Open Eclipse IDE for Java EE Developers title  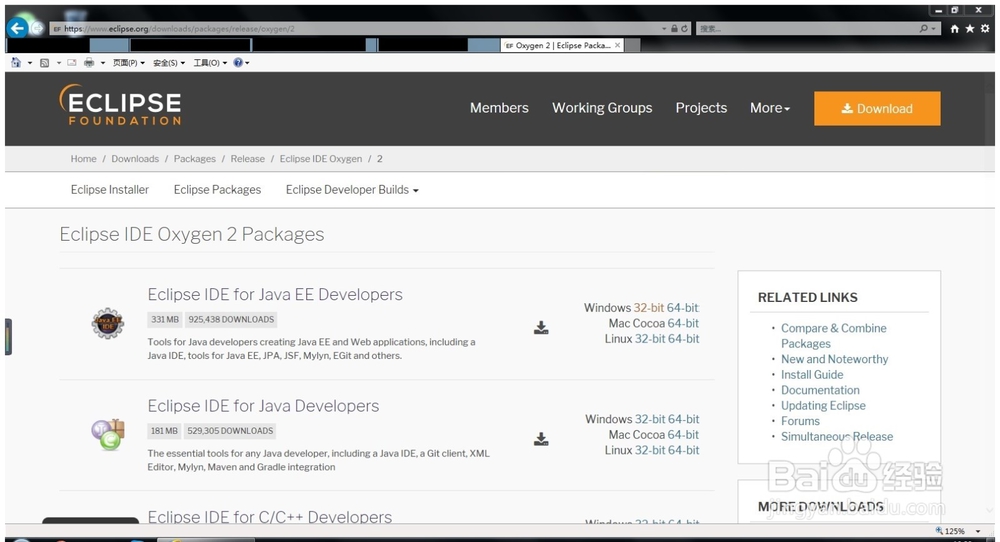pos(275,295)
